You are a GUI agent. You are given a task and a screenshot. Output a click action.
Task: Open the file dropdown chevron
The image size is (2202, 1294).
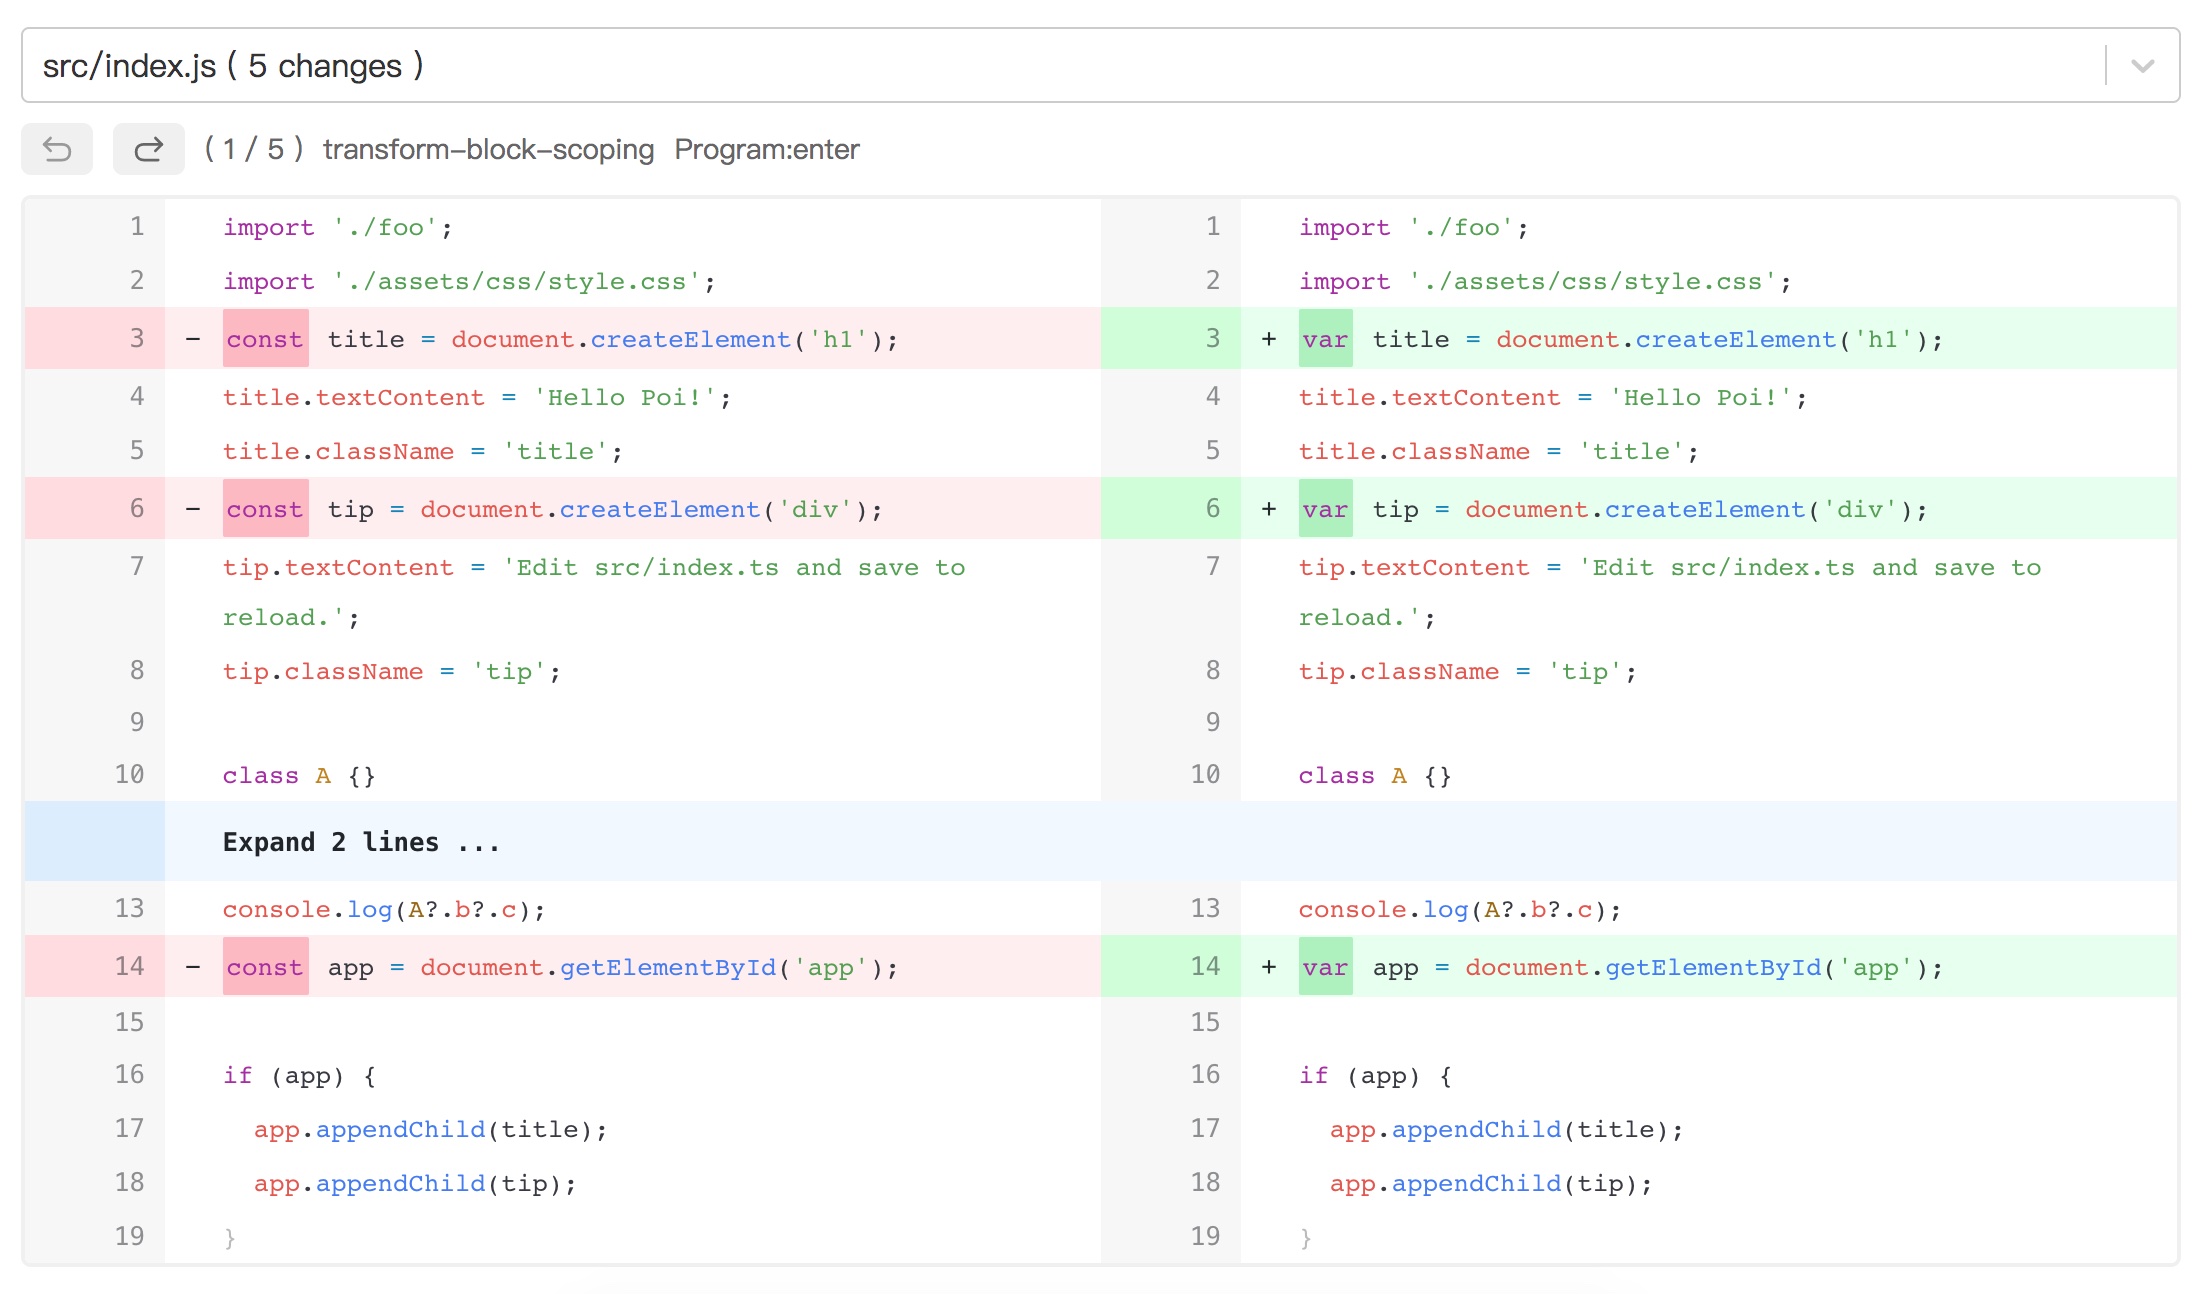[2141, 66]
